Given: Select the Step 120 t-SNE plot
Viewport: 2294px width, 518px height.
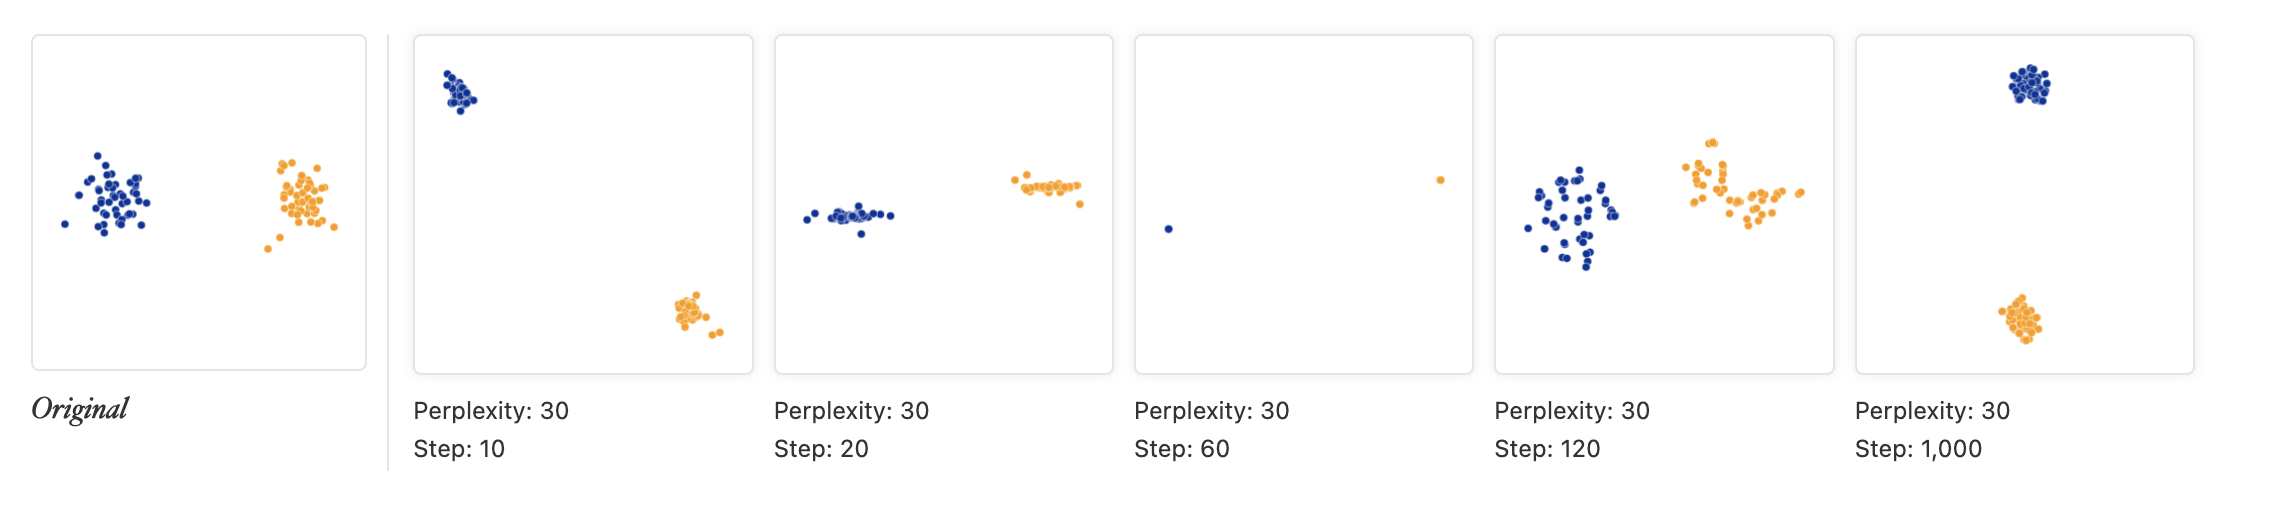Looking at the screenshot, I should tap(1664, 205).
